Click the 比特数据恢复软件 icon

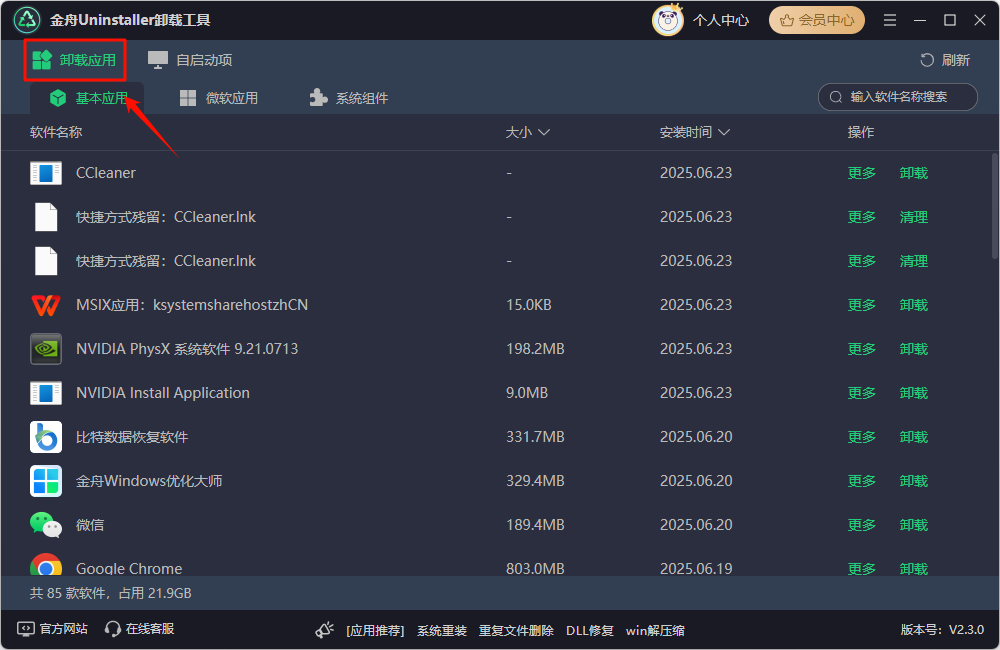(x=46, y=437)
